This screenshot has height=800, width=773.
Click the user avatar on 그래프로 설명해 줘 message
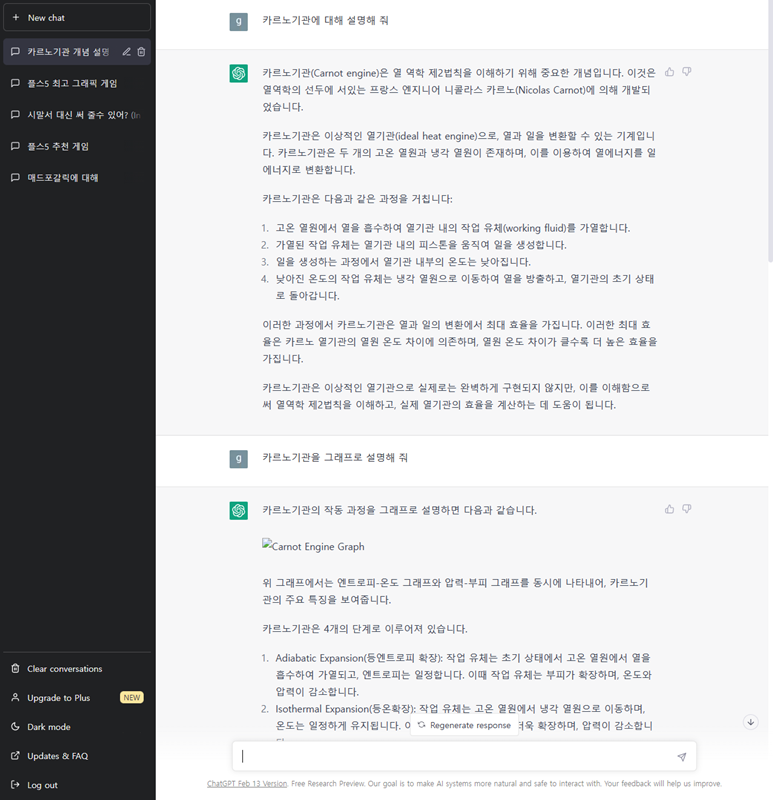tap(238, 459)
